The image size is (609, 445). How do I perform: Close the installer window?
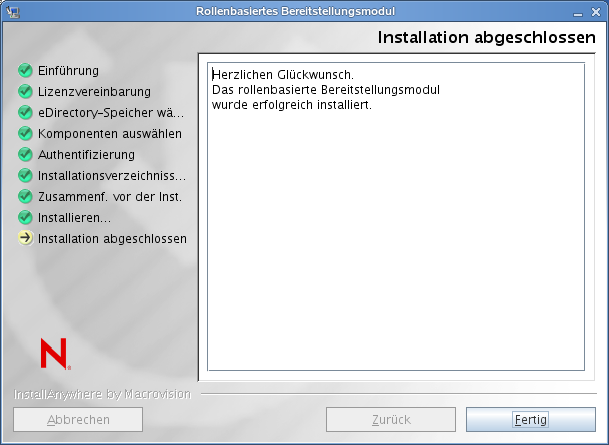click(596, 12)
